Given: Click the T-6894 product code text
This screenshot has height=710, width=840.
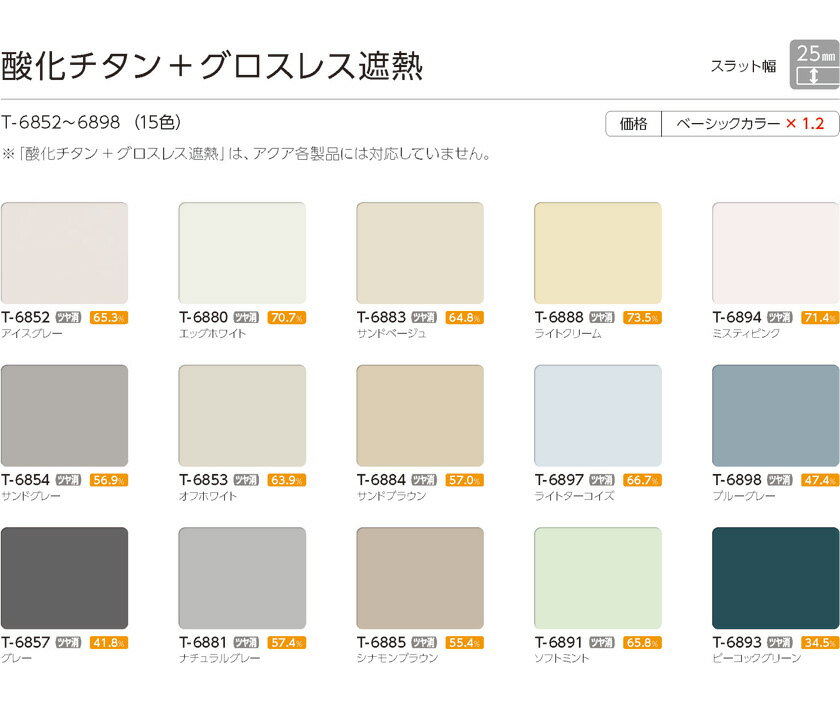Looking at the screenshot, I should tap(737, 318).
